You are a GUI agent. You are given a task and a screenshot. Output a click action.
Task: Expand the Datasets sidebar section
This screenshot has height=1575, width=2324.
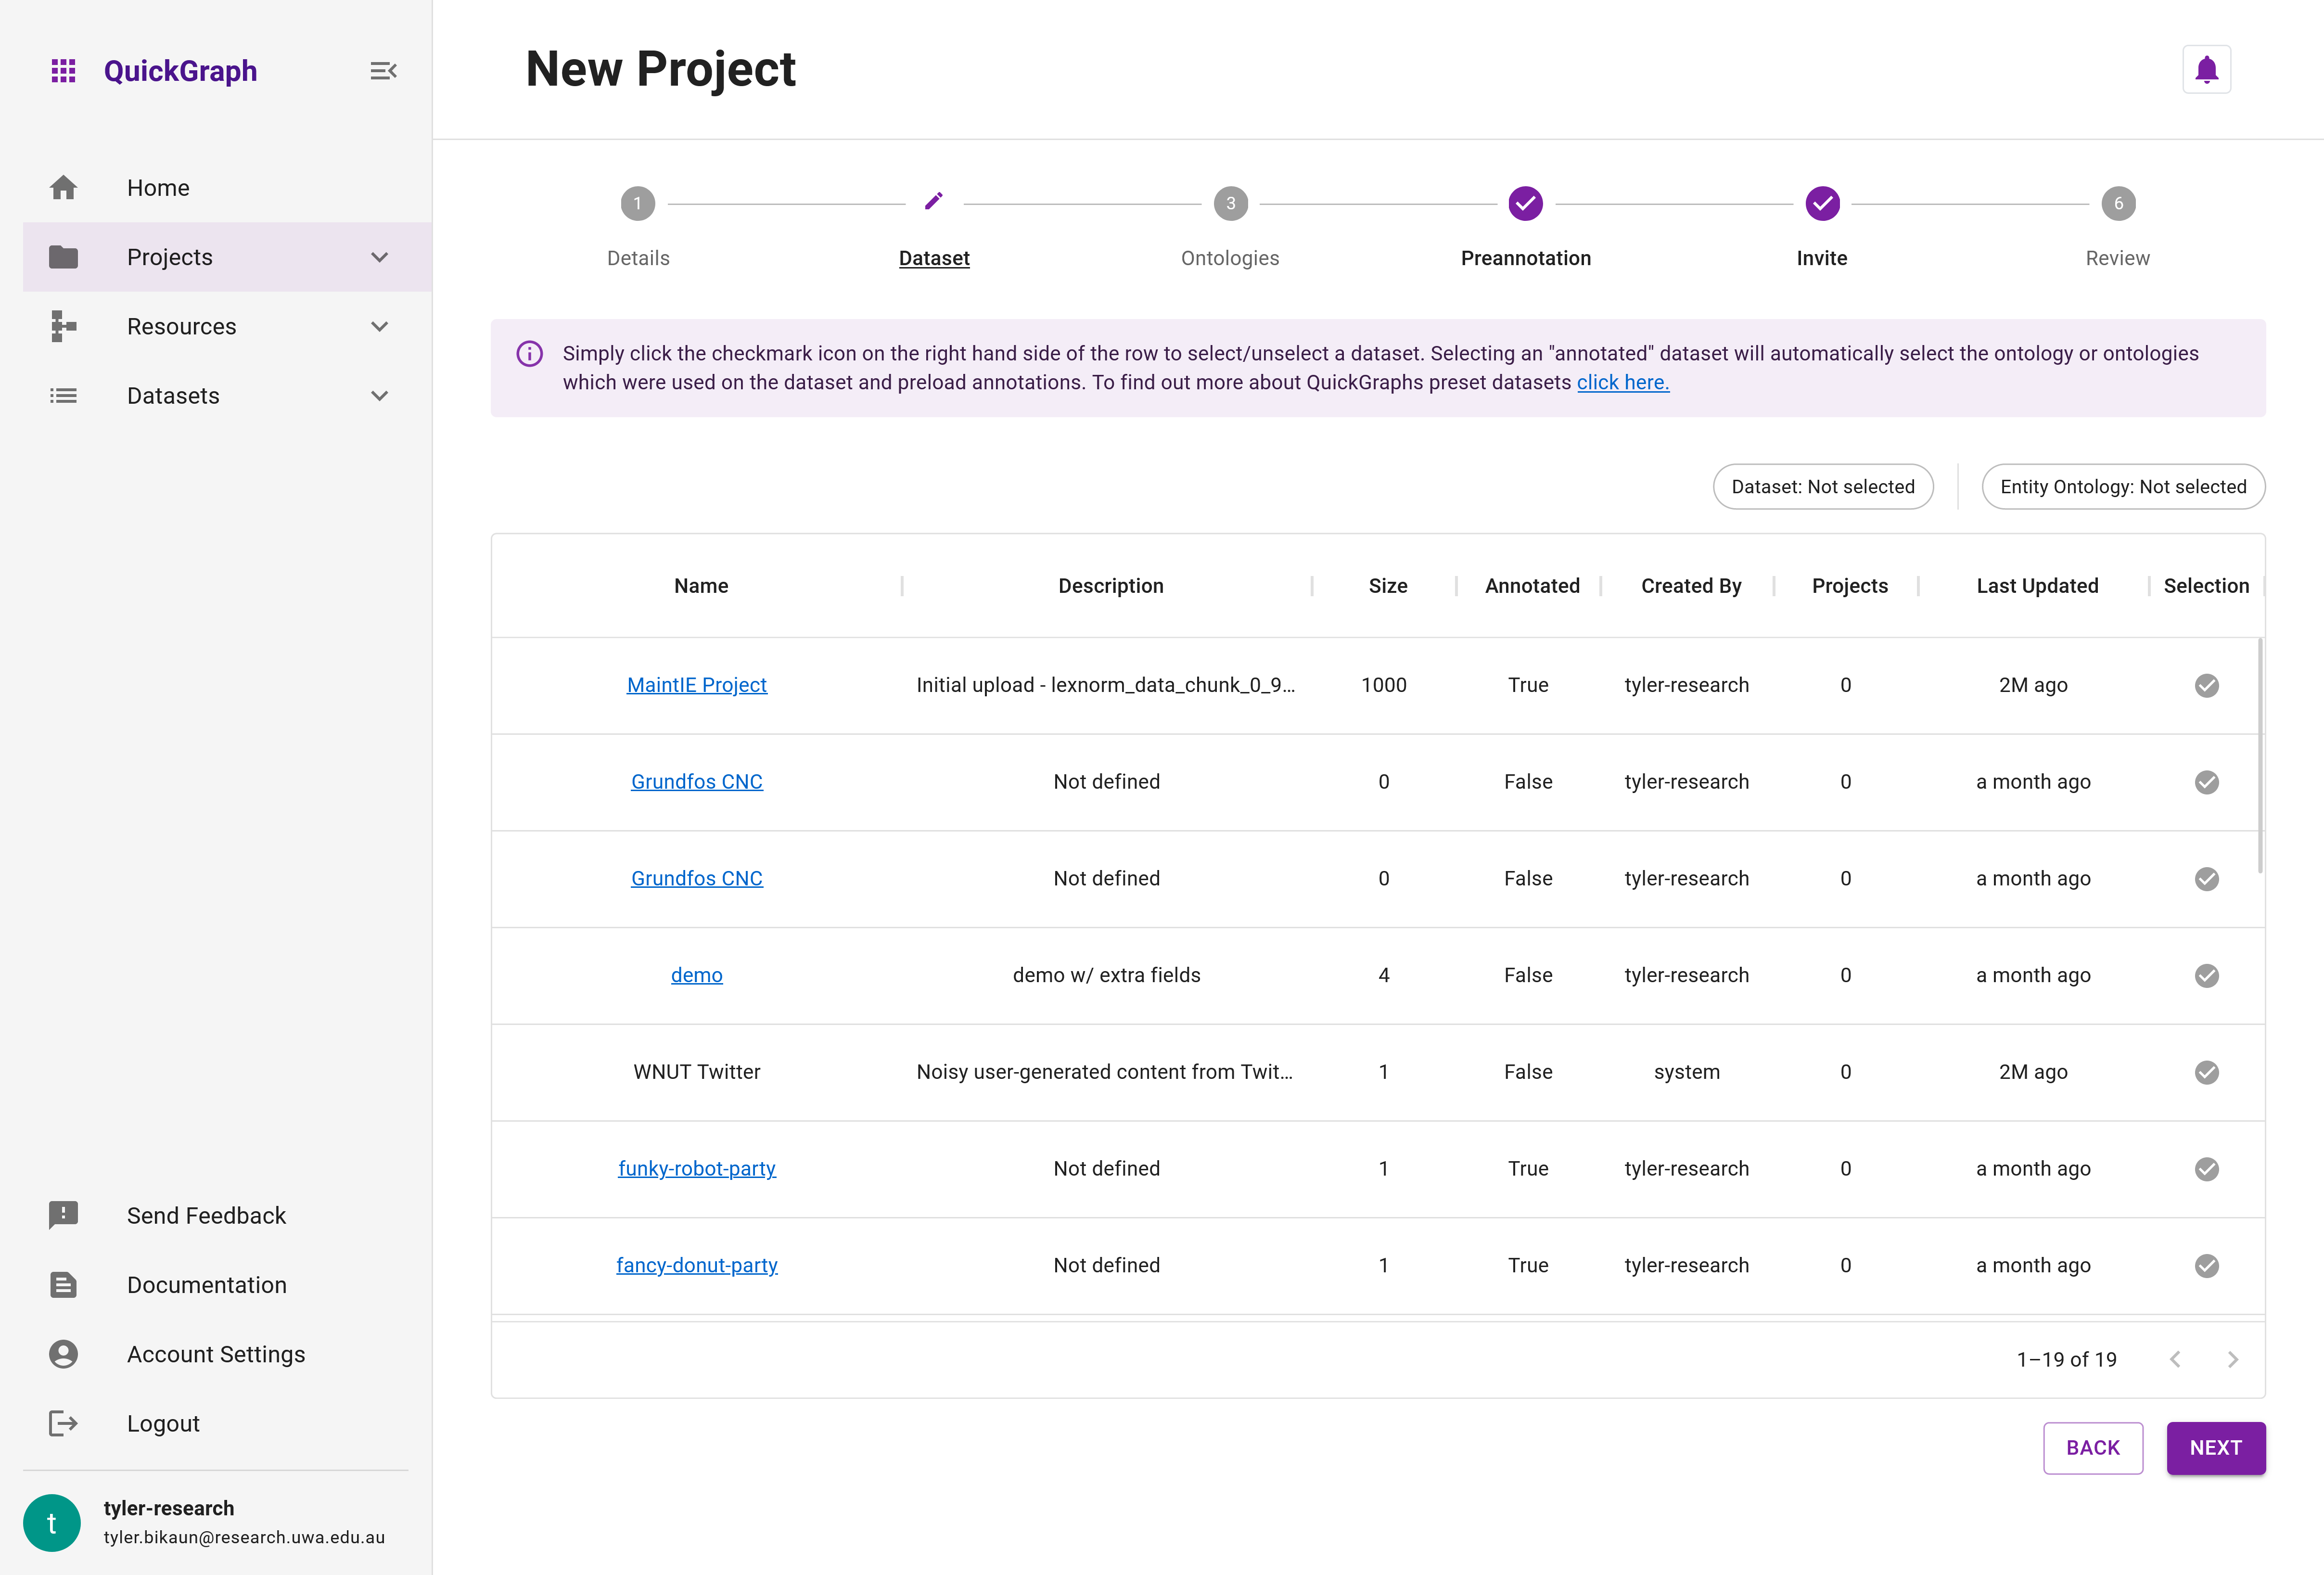click(378, 396)
